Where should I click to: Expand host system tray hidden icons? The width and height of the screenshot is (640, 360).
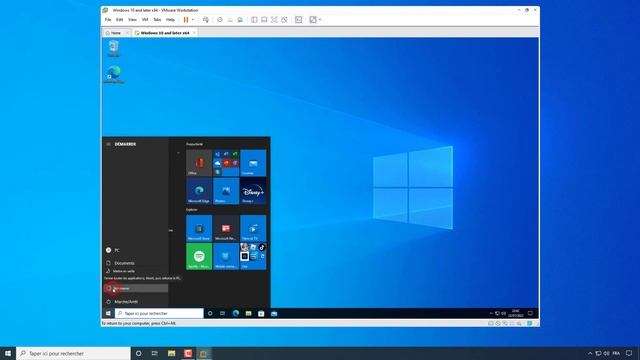coord(590,353)
